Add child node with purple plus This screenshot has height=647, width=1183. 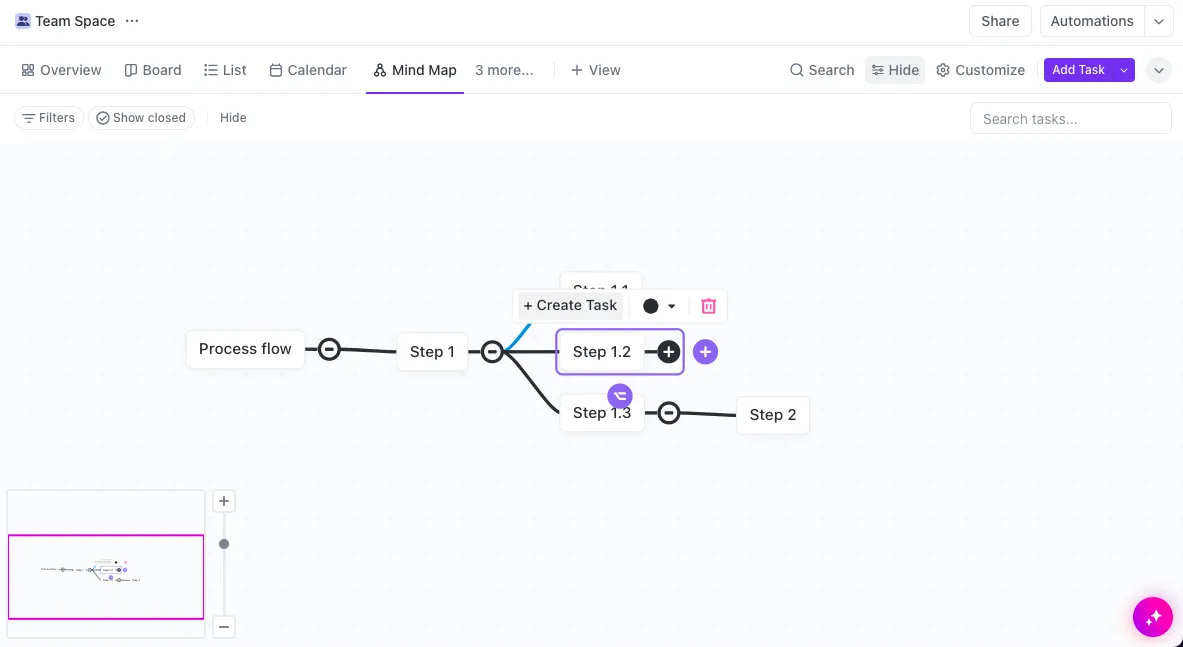pyautogui.click(x=705, y=351)
